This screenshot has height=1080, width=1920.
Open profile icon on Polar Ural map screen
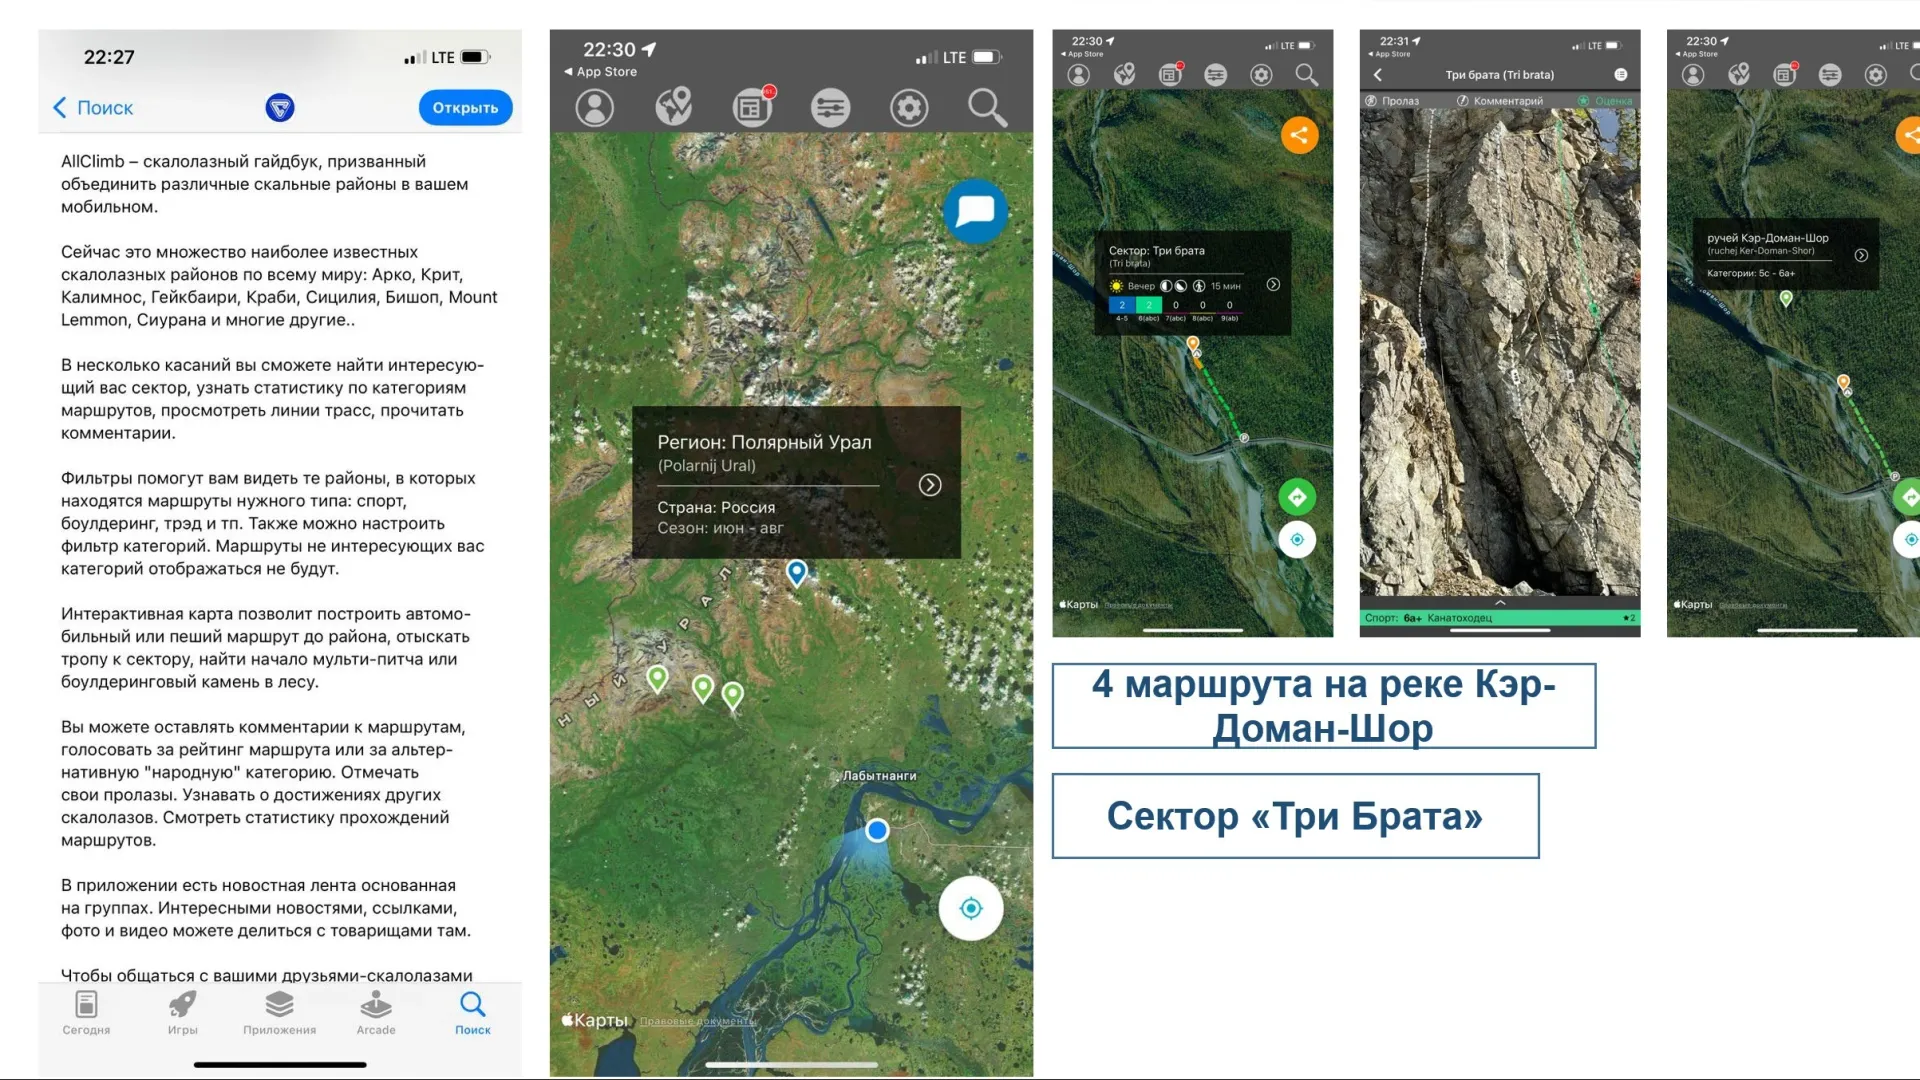click(x=595, y=107)
